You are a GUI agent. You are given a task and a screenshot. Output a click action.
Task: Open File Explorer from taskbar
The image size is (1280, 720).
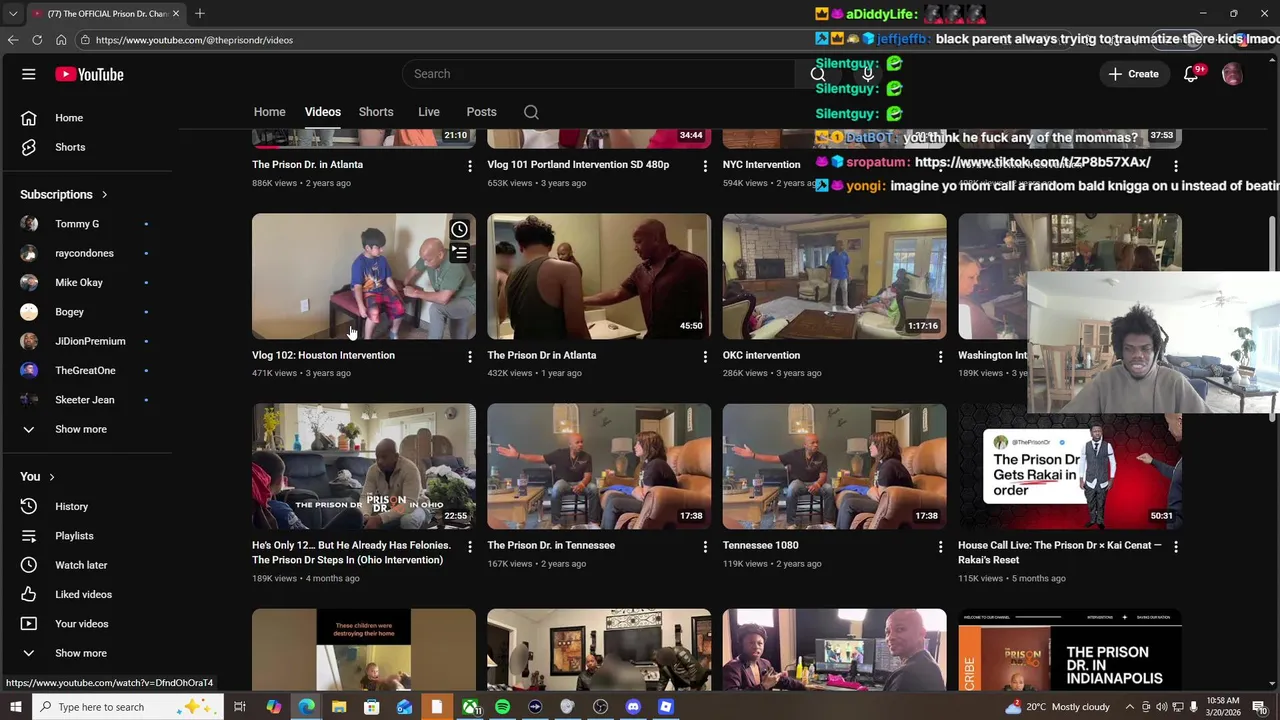coord(339,707)
